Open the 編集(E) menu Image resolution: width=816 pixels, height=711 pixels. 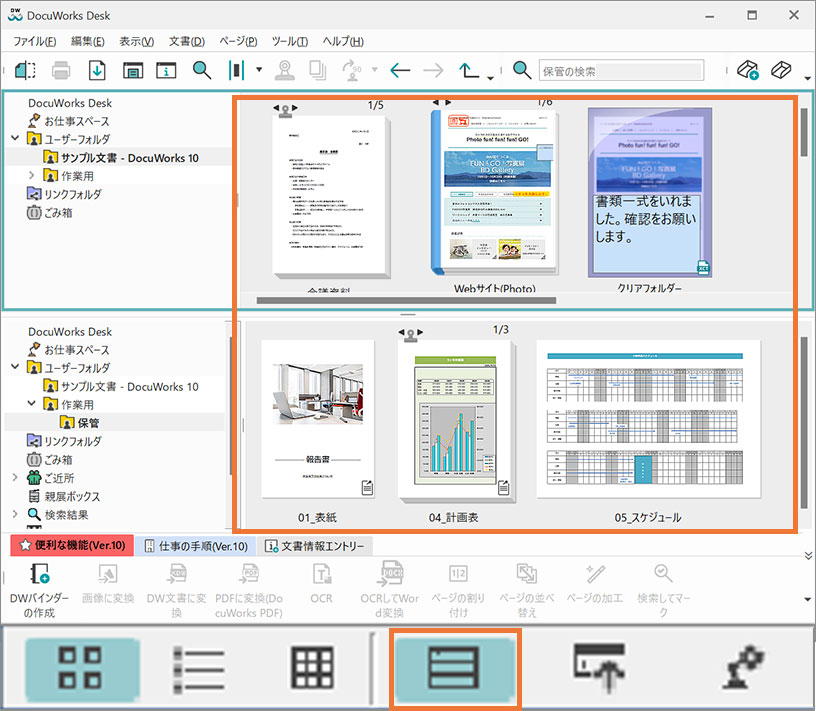(87, 41)
